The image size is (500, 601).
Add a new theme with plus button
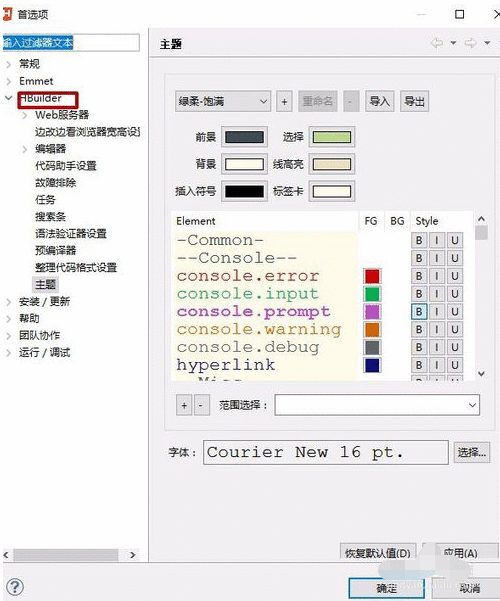(x=284, y=102)
